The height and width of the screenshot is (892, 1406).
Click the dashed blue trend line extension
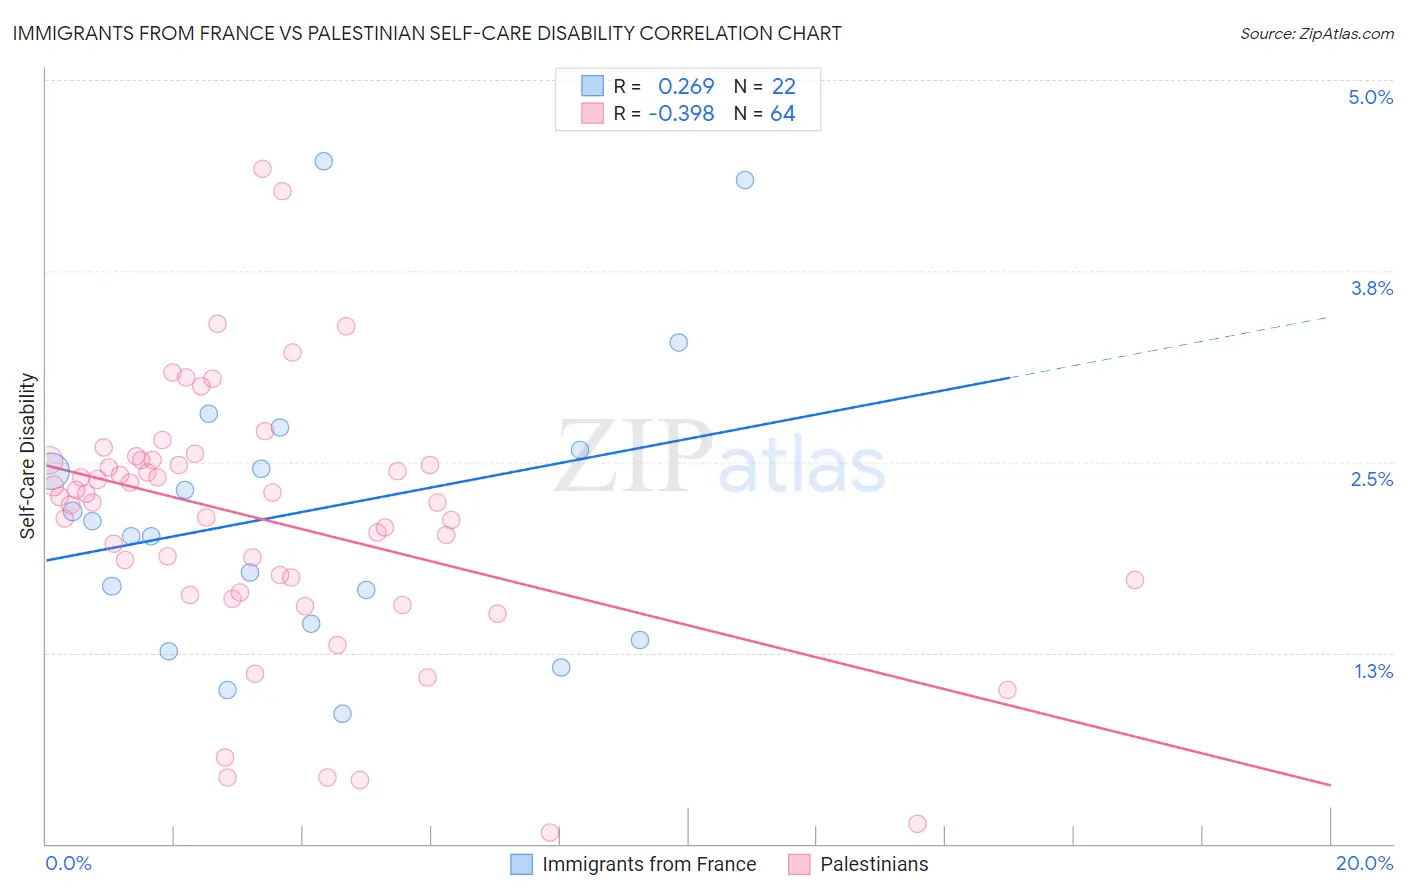pos(1168,347)
